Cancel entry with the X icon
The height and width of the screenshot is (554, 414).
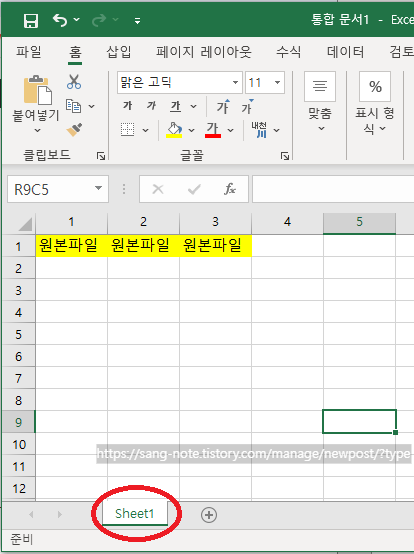coord(158,189)
